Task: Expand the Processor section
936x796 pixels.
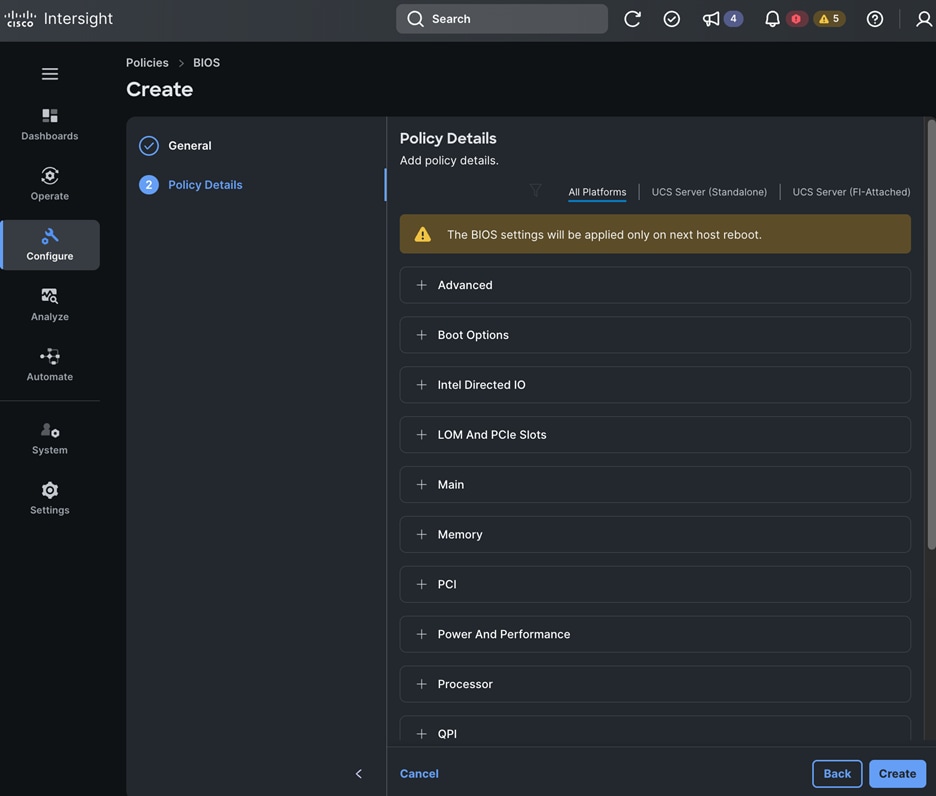Action: (655, 684)
